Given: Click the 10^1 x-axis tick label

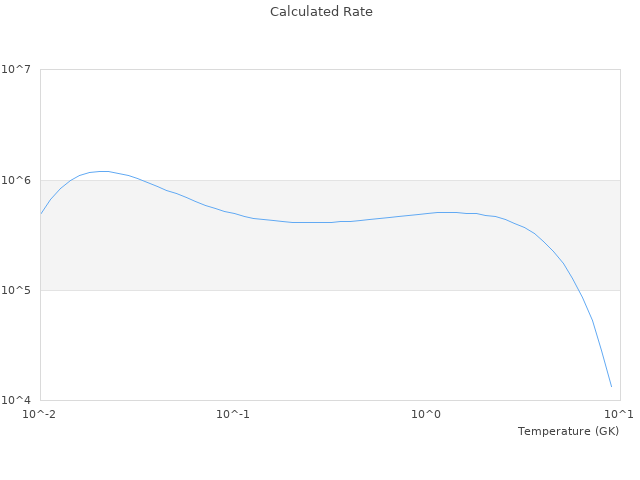Looking at the screenshot, I should [x=619, y=414].
